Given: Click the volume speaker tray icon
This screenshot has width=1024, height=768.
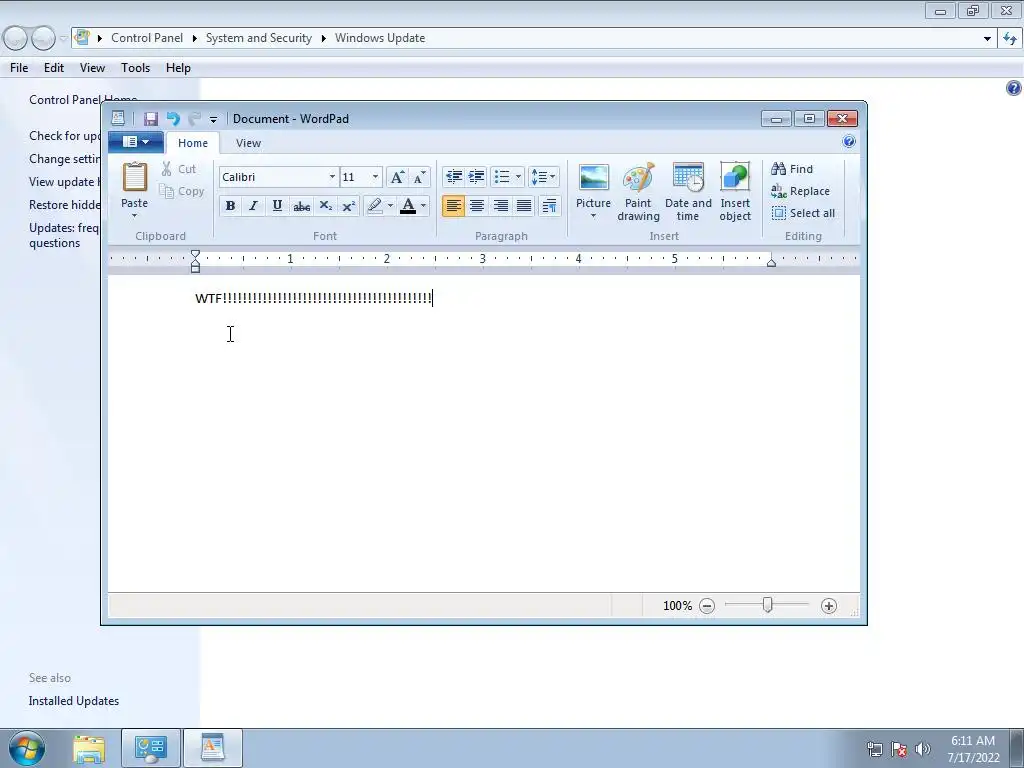Looking at the screenshot, I should [x=922, y=749].
